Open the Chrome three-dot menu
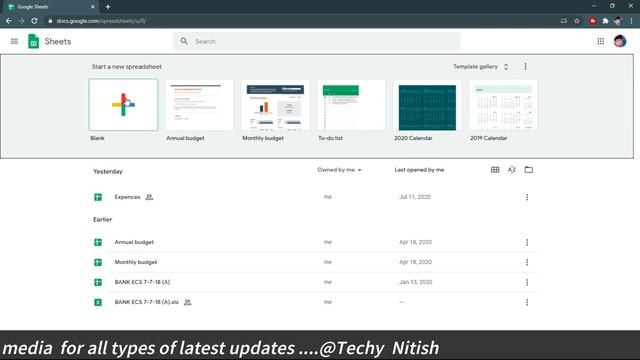This screenshot has height=360, width=640. (631, 21)
